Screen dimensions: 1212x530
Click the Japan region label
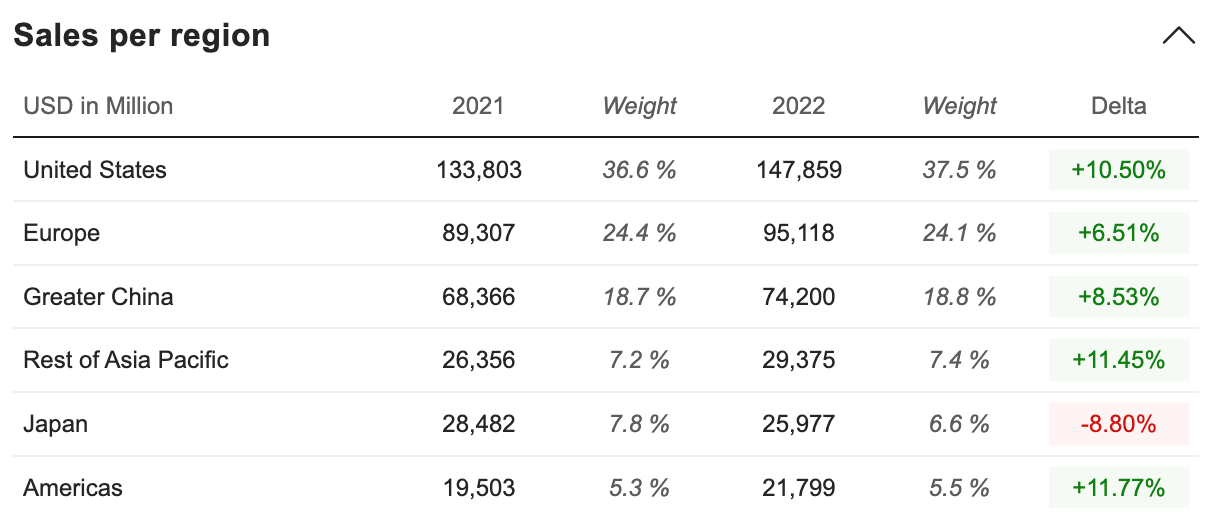[x=56, y=424]
